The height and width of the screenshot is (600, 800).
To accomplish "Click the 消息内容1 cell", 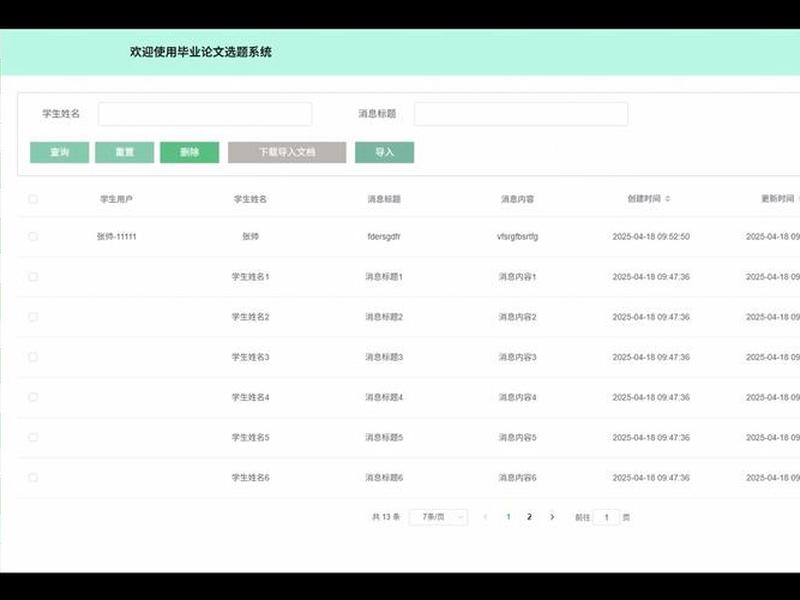I will coord(517,277).
